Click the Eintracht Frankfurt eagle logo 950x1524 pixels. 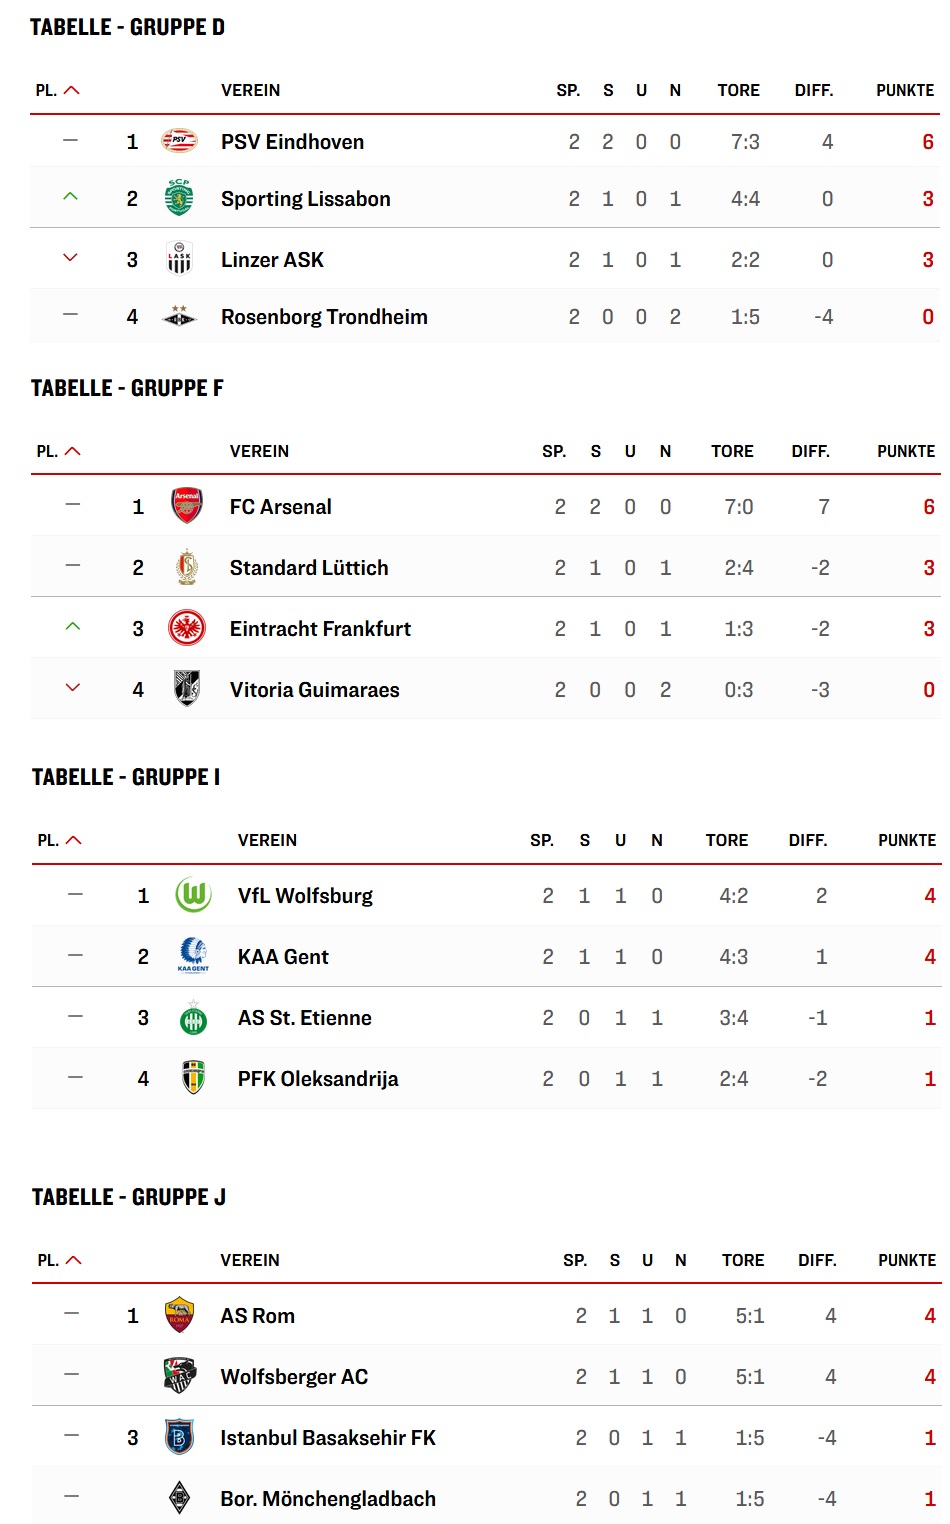click(x=187, y=628)
